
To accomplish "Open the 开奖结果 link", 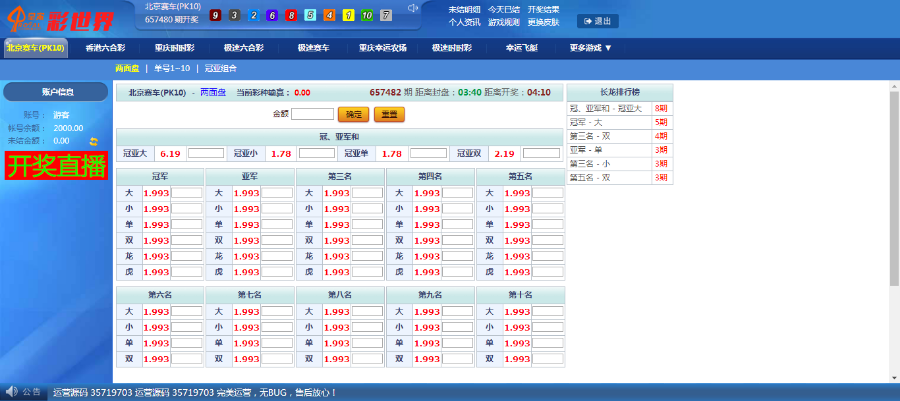I will (x=544, y=10).
